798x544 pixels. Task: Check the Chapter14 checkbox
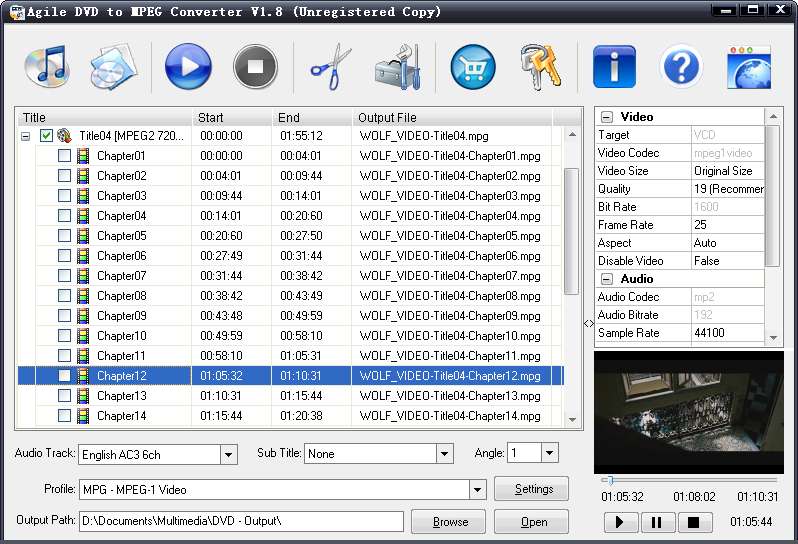point(64,416)
